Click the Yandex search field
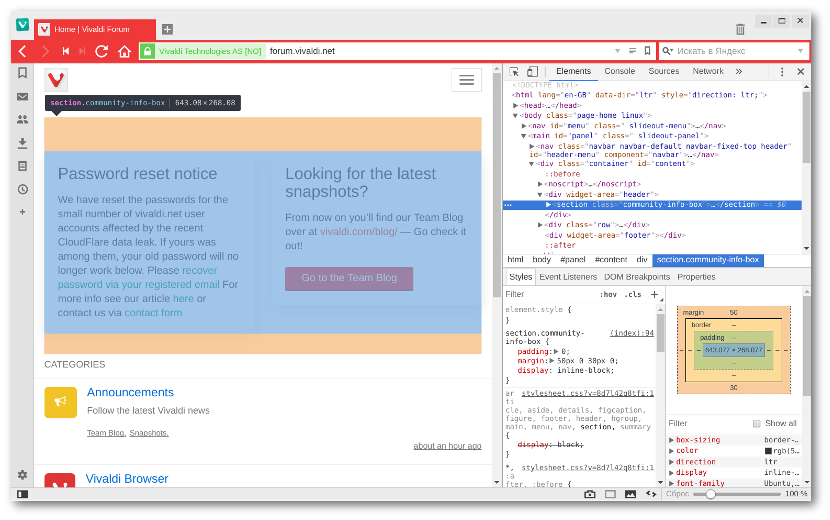 tap(733, 51)
